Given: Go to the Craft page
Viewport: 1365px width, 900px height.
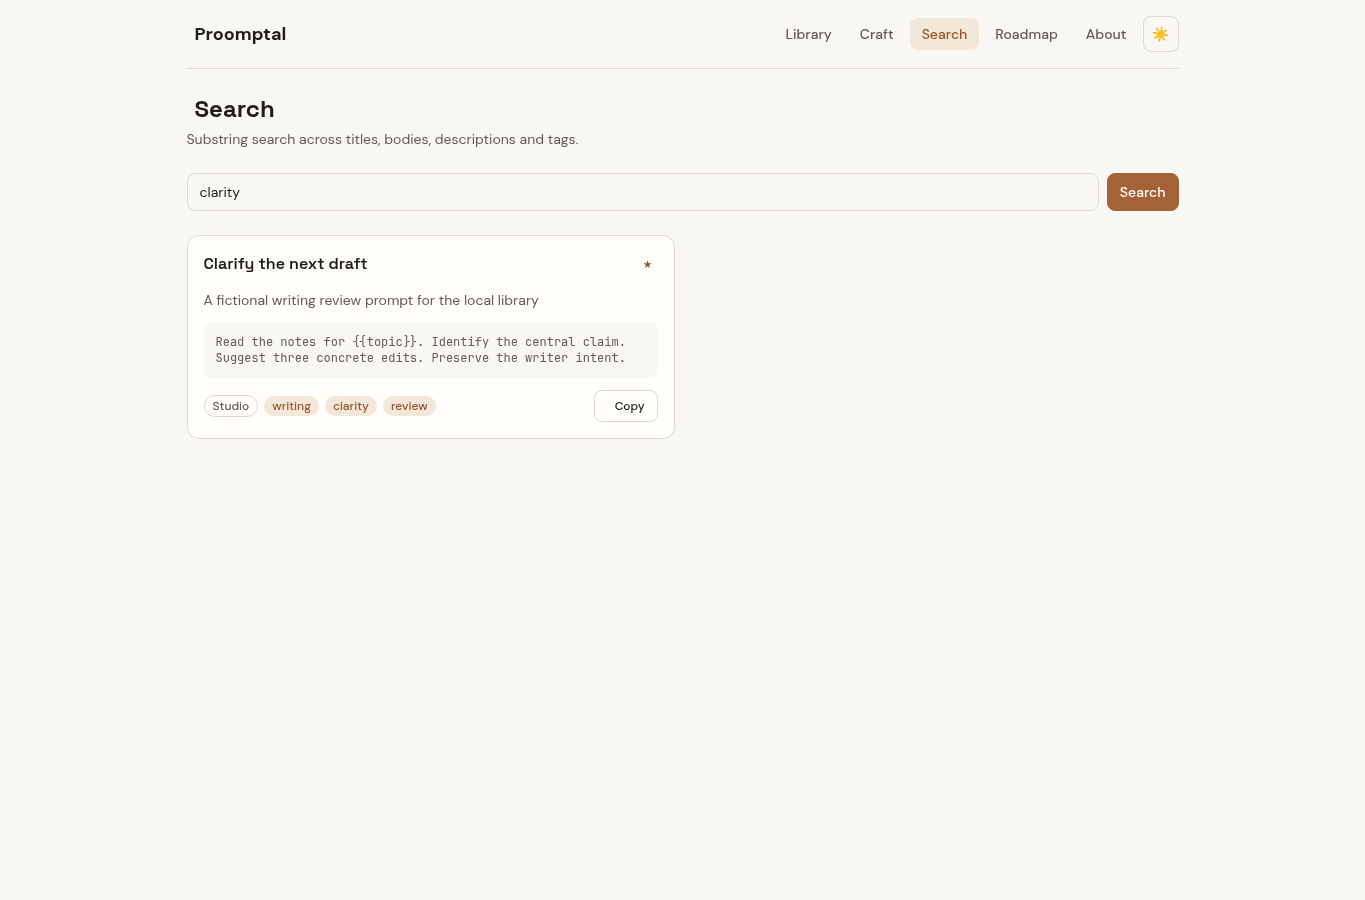Looking at the screenshot, I should pos(876,34).
